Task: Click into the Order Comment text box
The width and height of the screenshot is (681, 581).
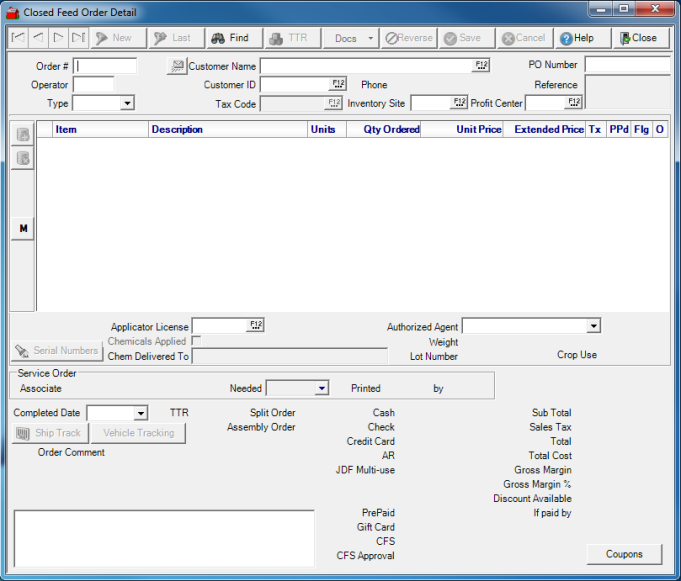Action: click(164, 537)
